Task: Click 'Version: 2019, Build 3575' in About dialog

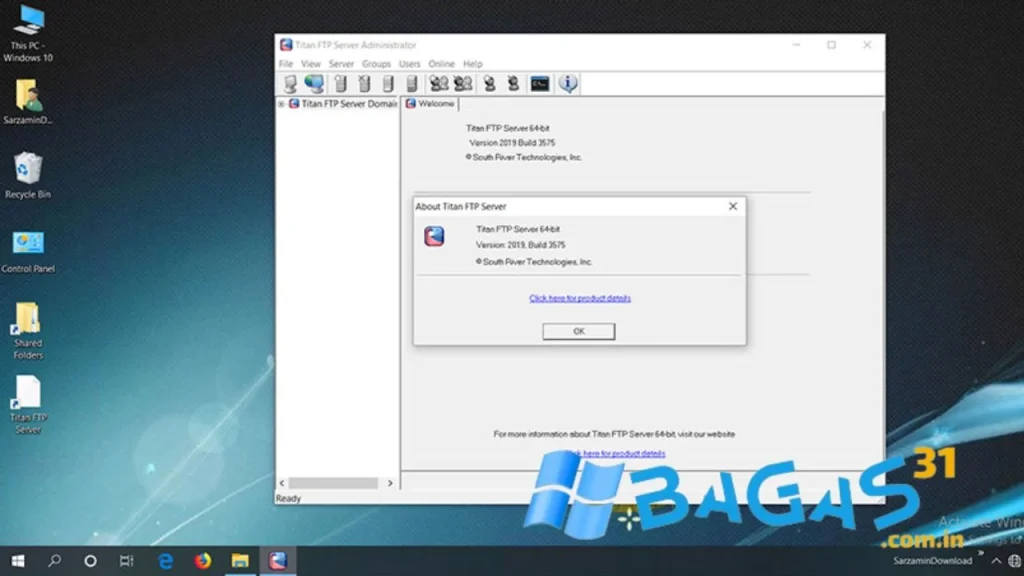Action: pos(520,245)
